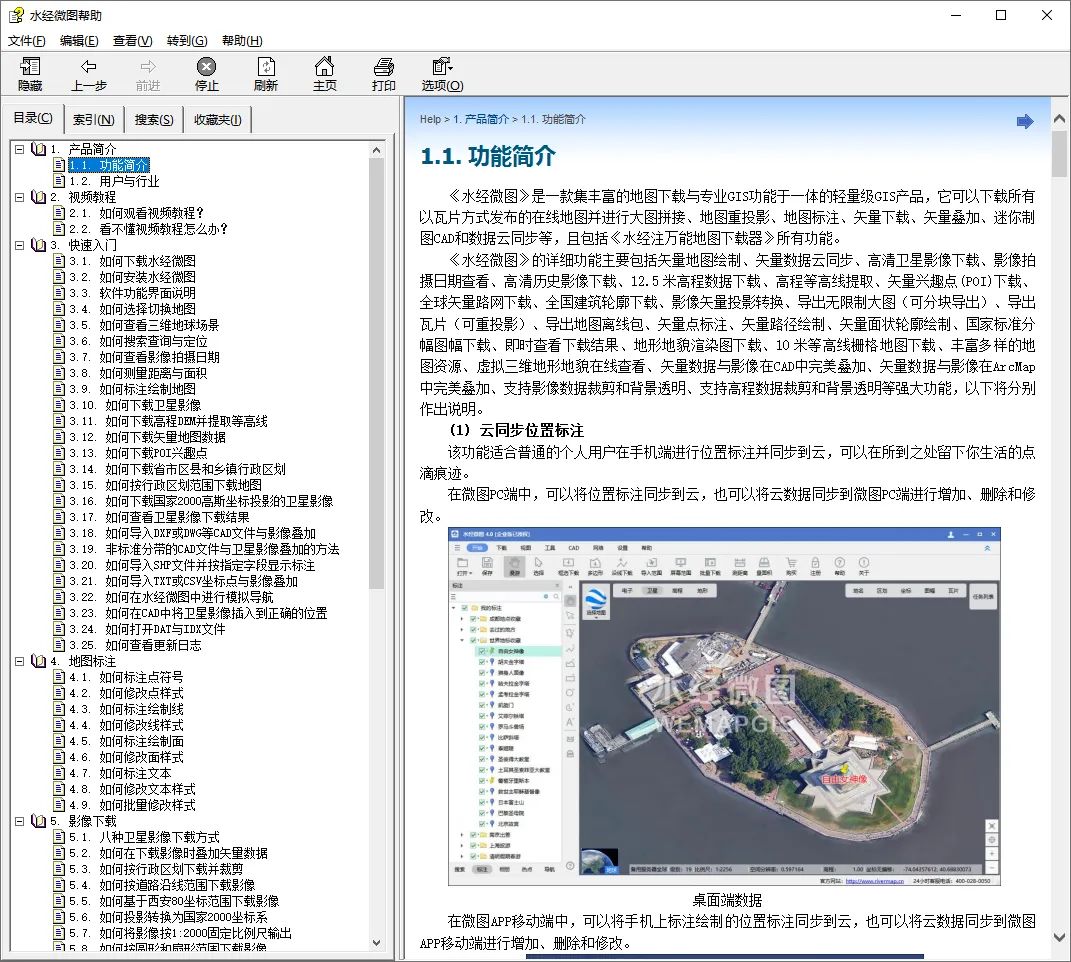Click the Help breadcrumb link
The height and width of the screenshot is (962, 1071).
click(430, 119)
